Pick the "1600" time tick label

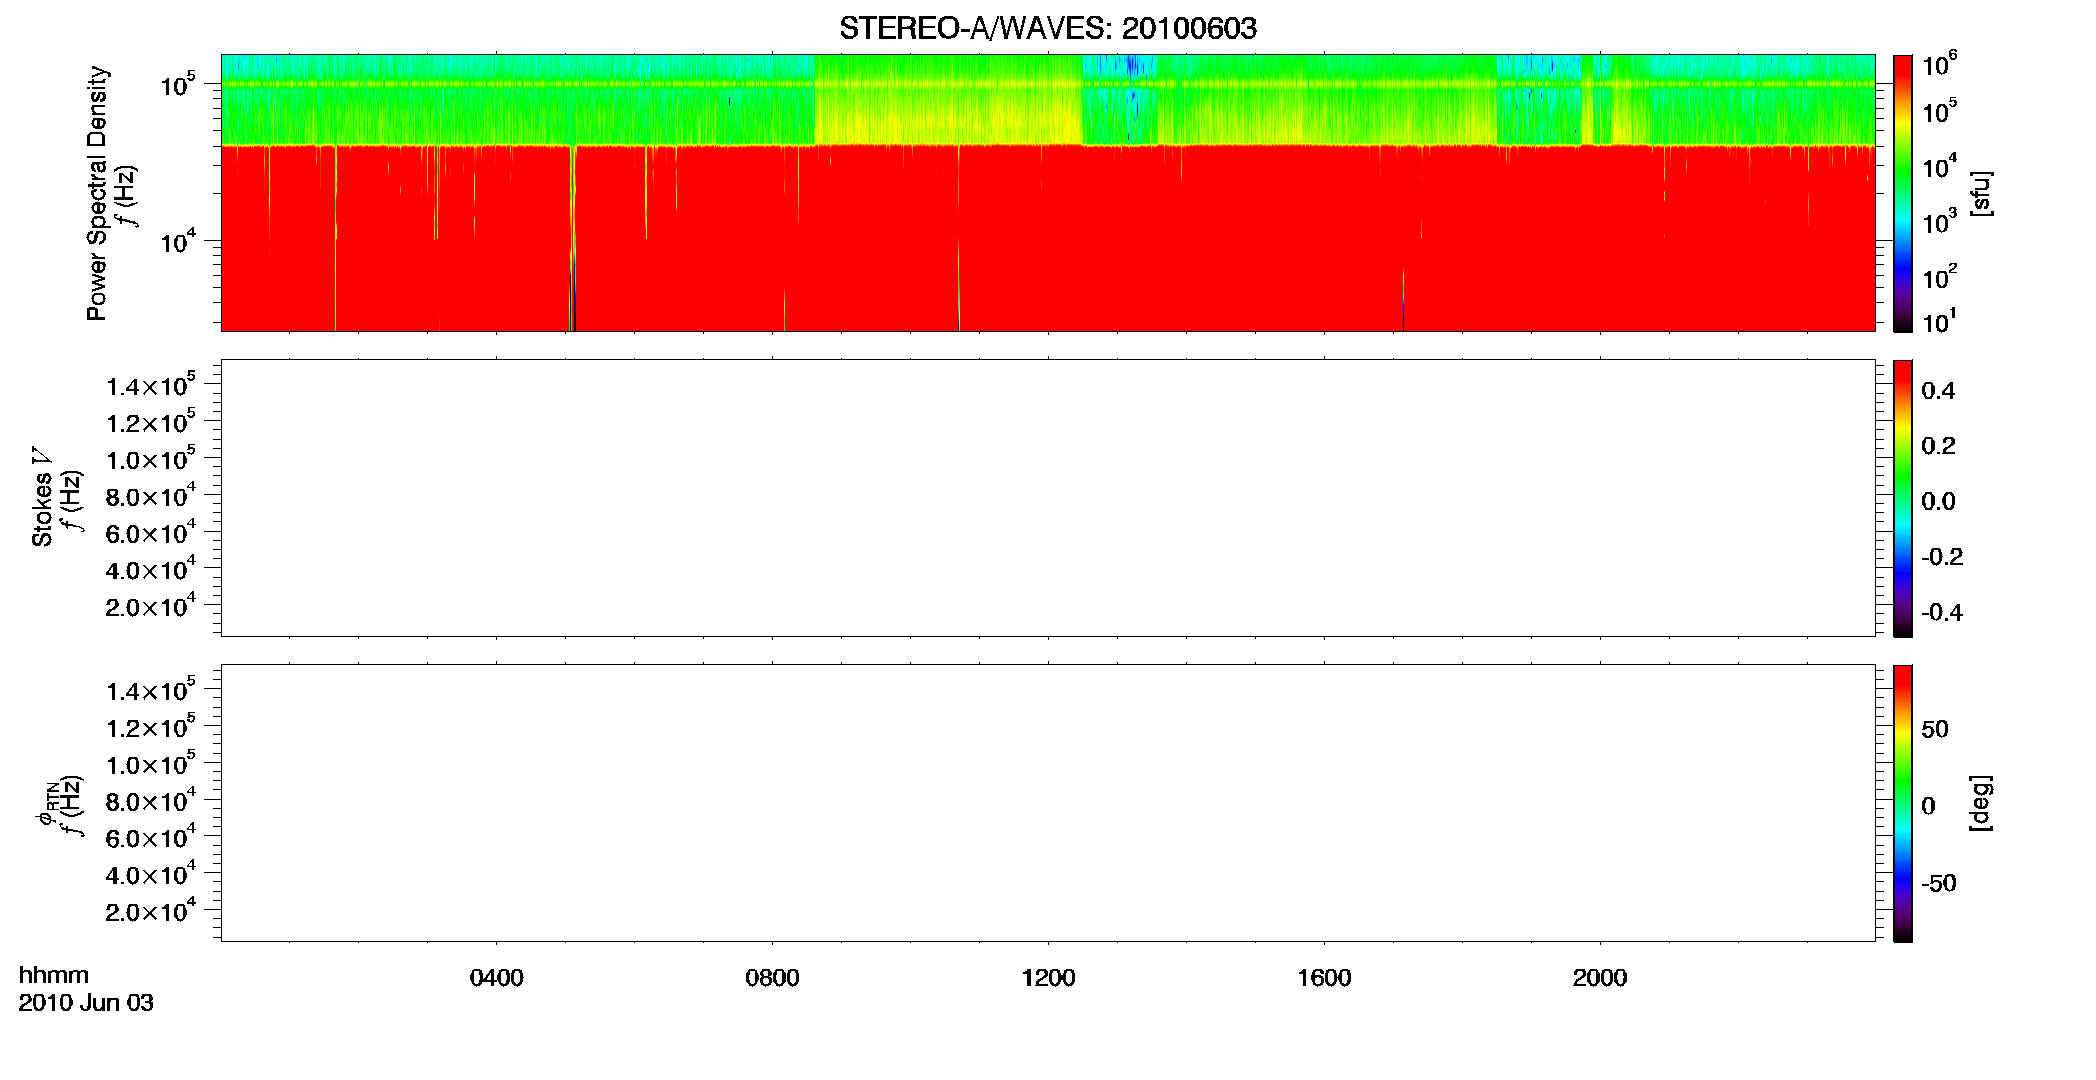1324,977
